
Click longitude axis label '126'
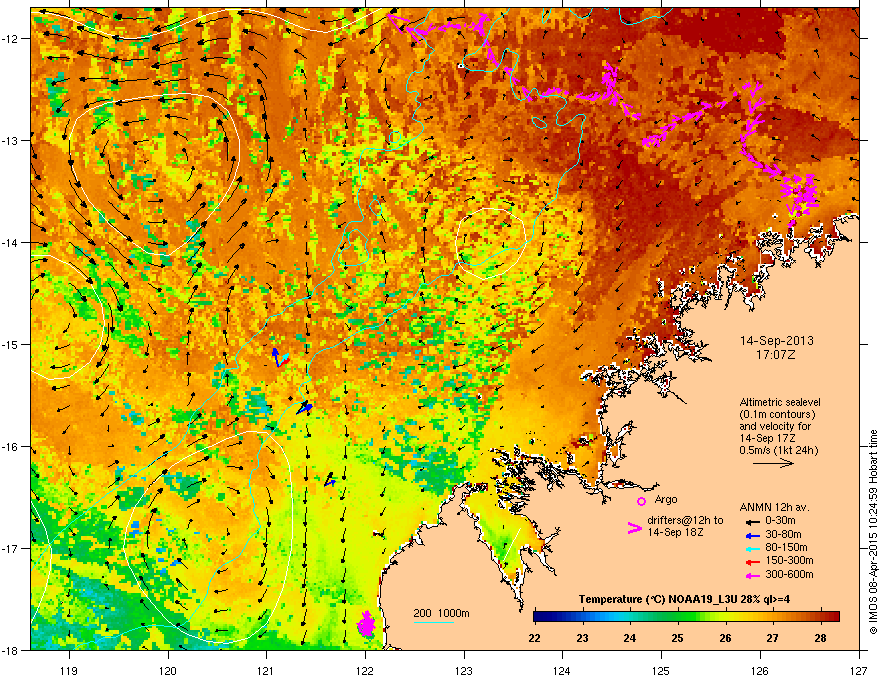click(x=760, y=671)
